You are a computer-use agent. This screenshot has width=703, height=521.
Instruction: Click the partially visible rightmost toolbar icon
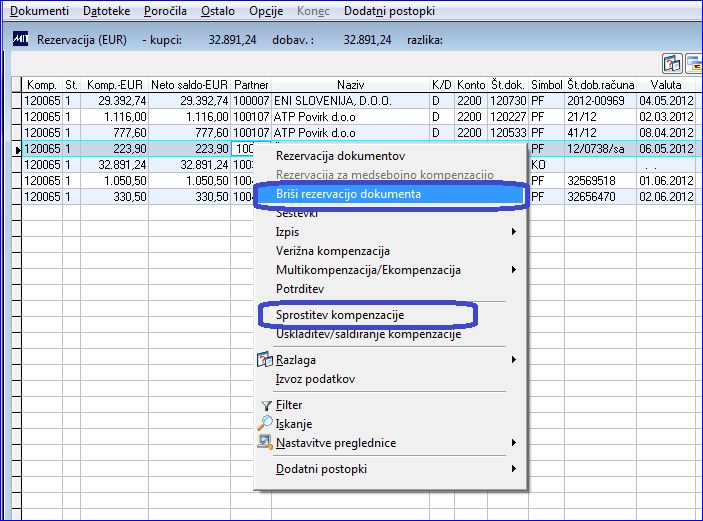pos(694,64)
